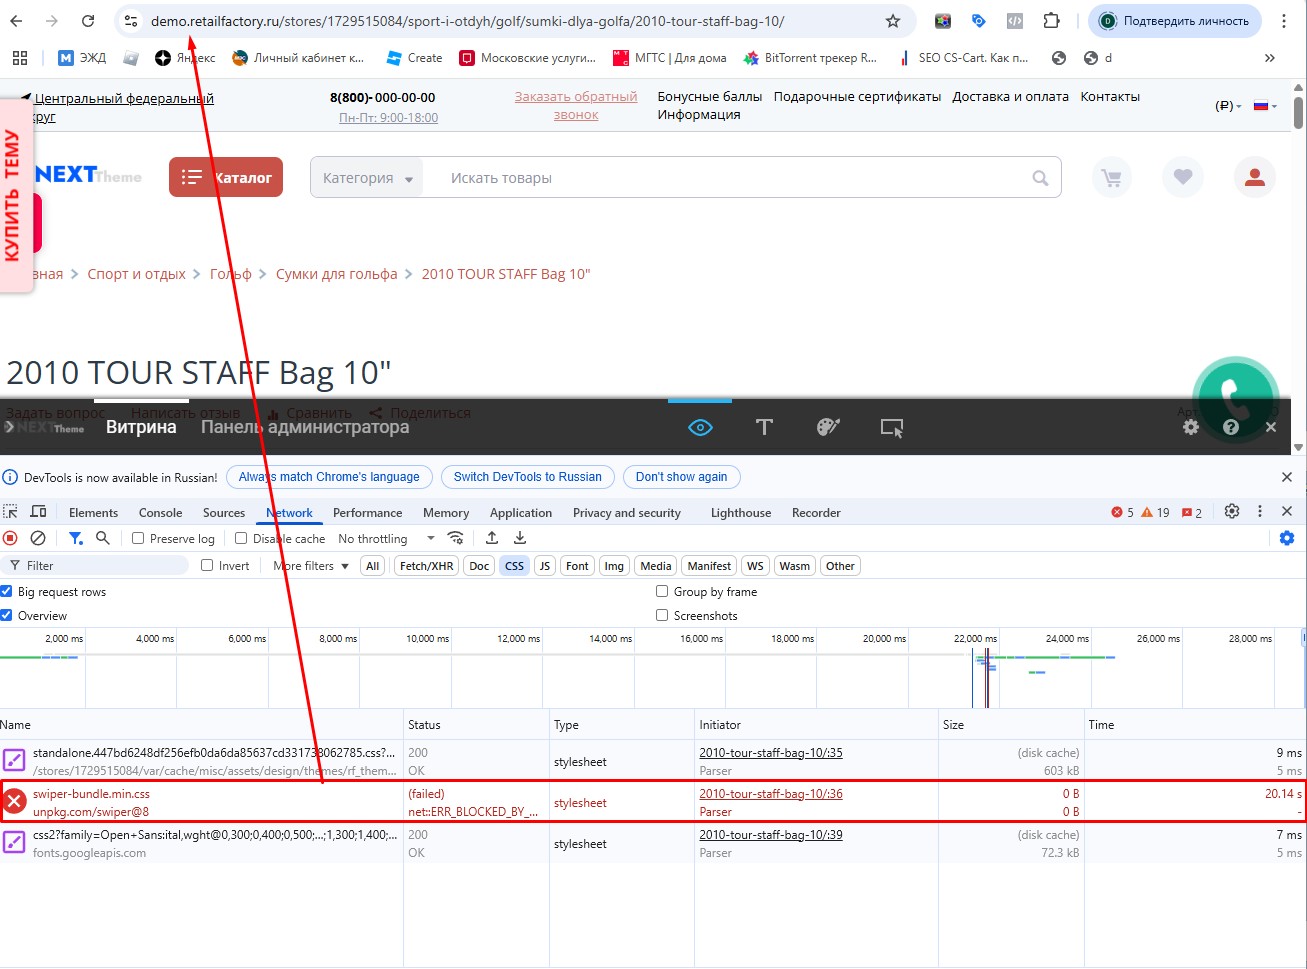Click Switch DevTools to Russian
The height and width of the screenshot is (969, 1307).
[x=528, y=477]
